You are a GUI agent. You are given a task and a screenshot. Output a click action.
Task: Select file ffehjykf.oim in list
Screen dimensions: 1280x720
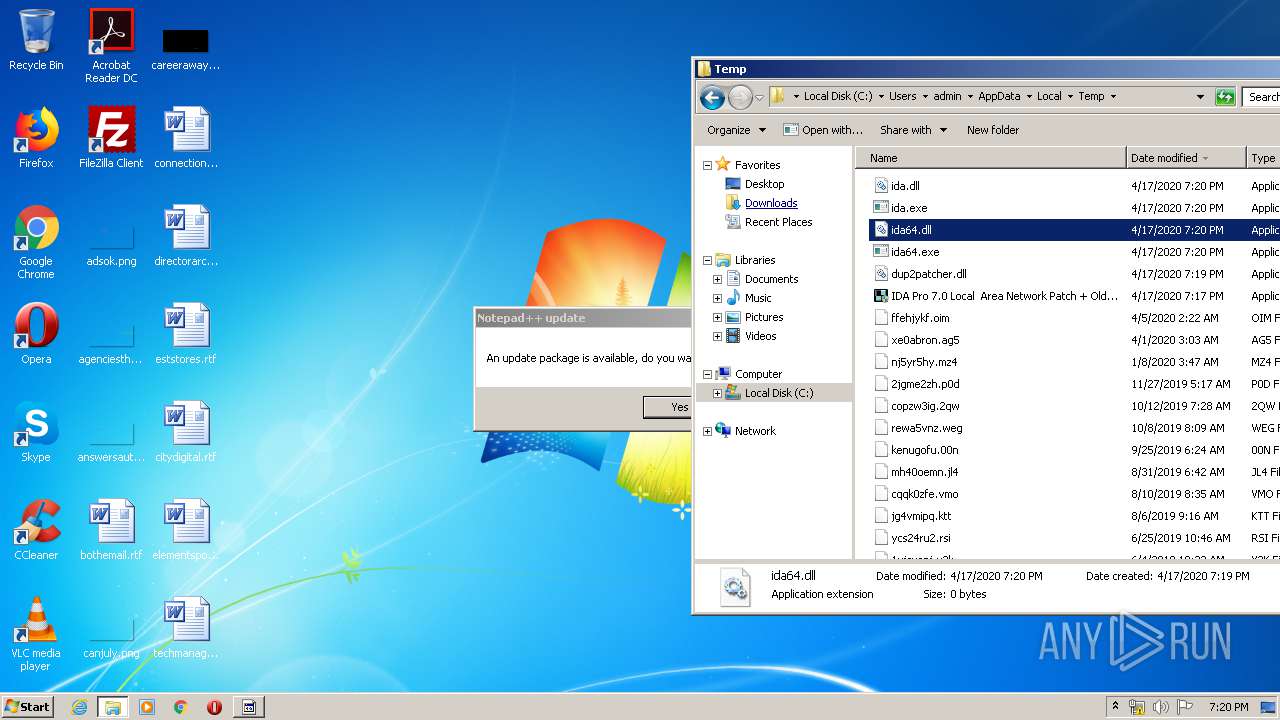pyautogui.click(x=920, y=318)
